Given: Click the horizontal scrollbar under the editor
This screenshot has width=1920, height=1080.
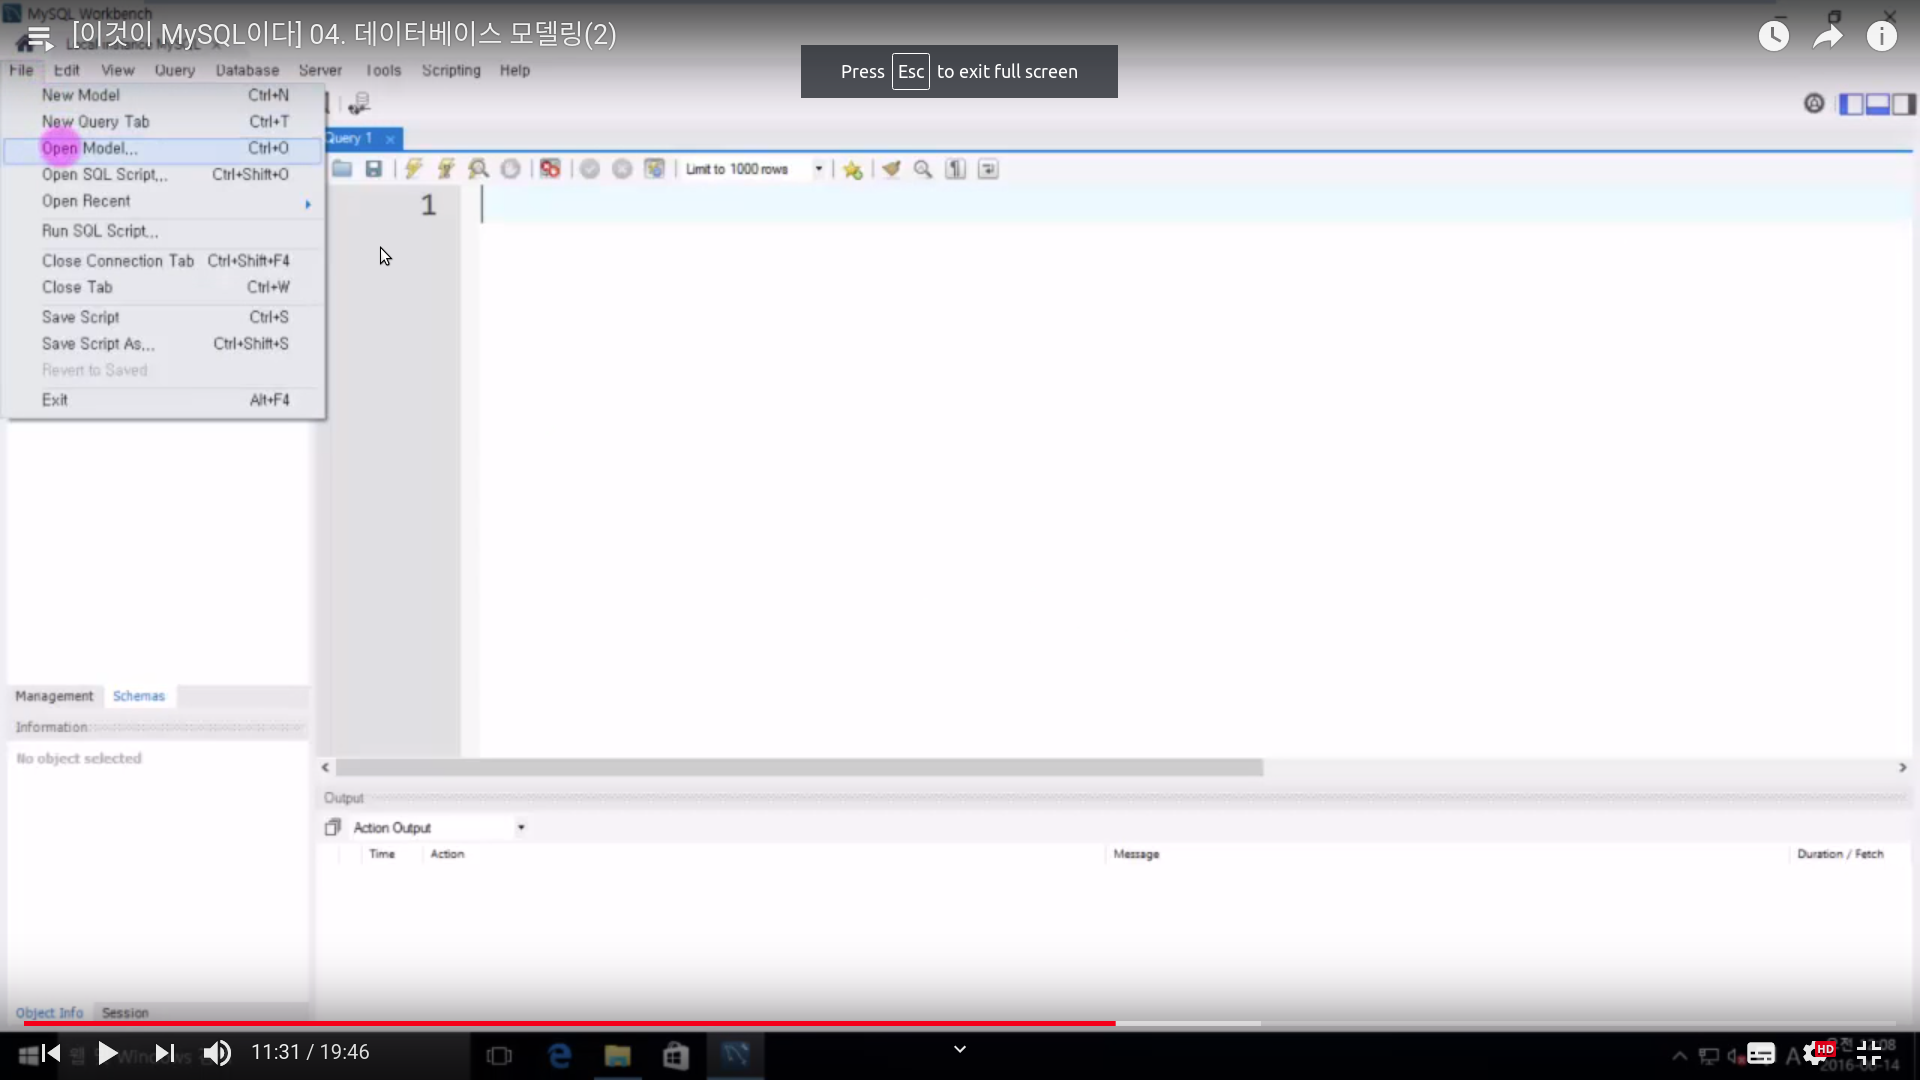Looking at the screenshot, I should click(799, 768).
